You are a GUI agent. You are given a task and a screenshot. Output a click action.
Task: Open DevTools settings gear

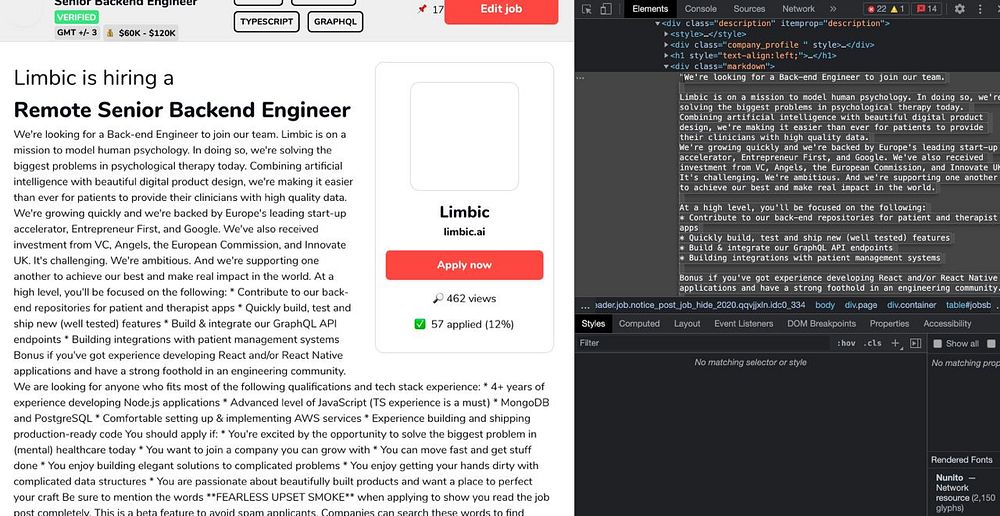pos(960,9)
